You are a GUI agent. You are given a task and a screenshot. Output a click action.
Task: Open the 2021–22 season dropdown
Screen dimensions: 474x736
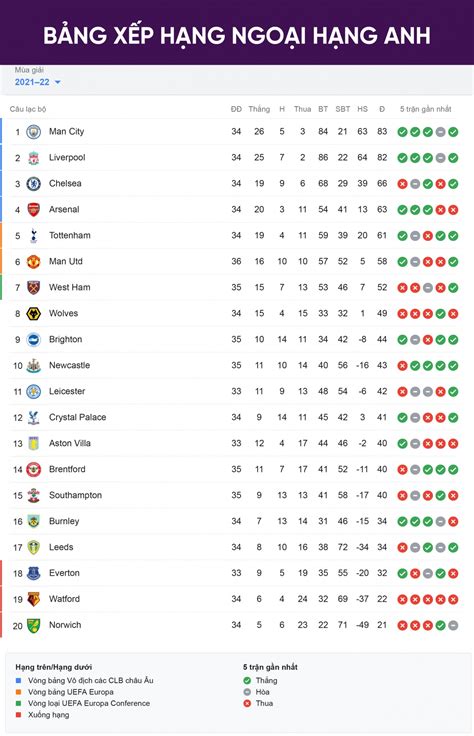38,82
